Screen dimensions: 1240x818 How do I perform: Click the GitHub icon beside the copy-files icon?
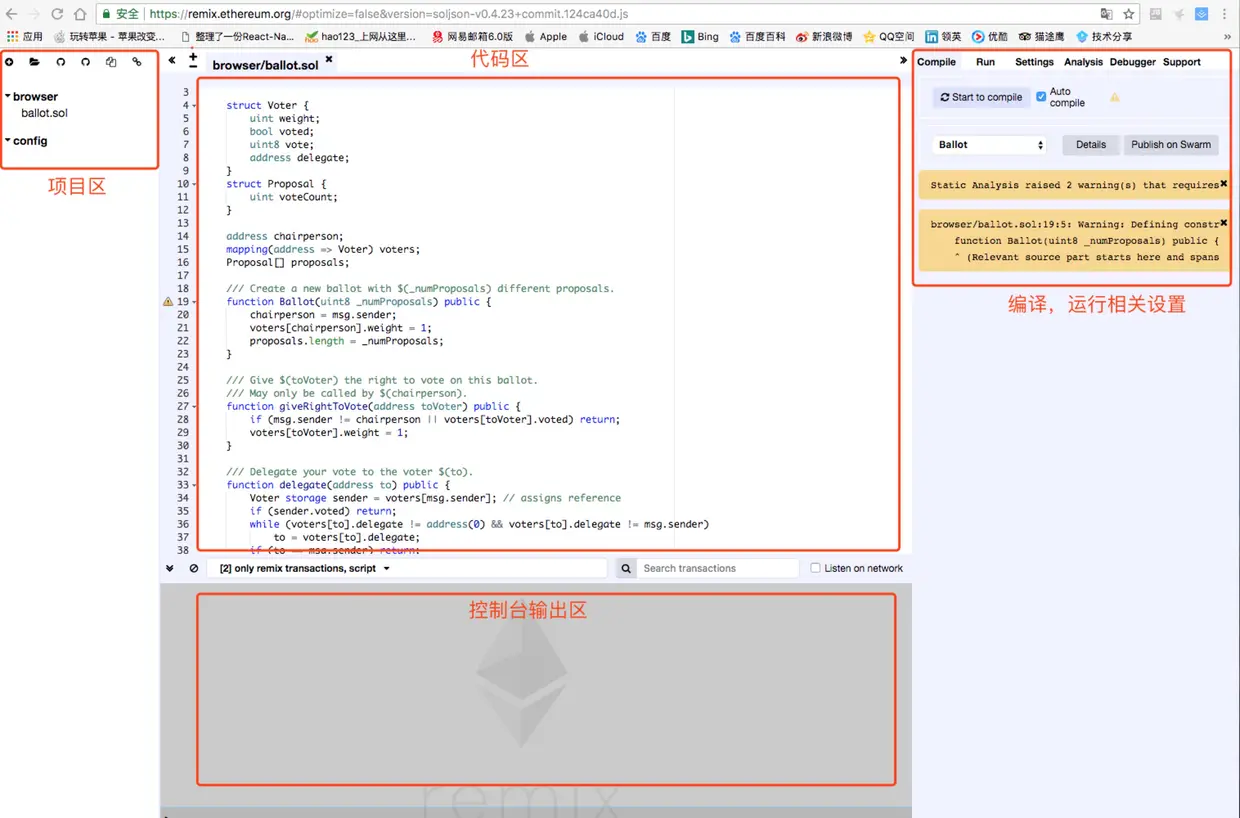(x=85, y=62)
